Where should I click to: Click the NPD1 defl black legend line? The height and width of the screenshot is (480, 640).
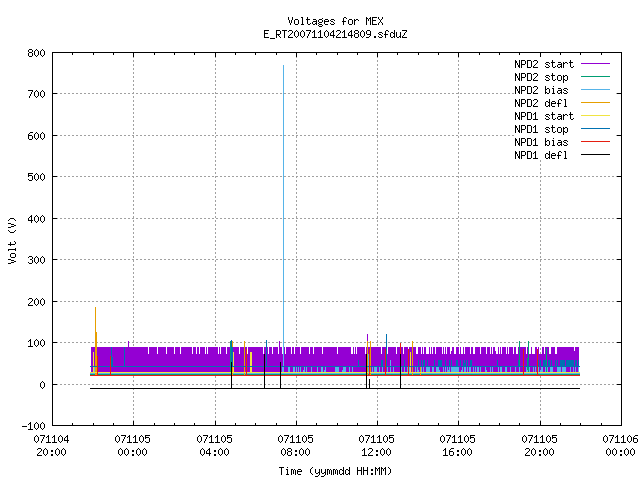(x=595, y=155)
